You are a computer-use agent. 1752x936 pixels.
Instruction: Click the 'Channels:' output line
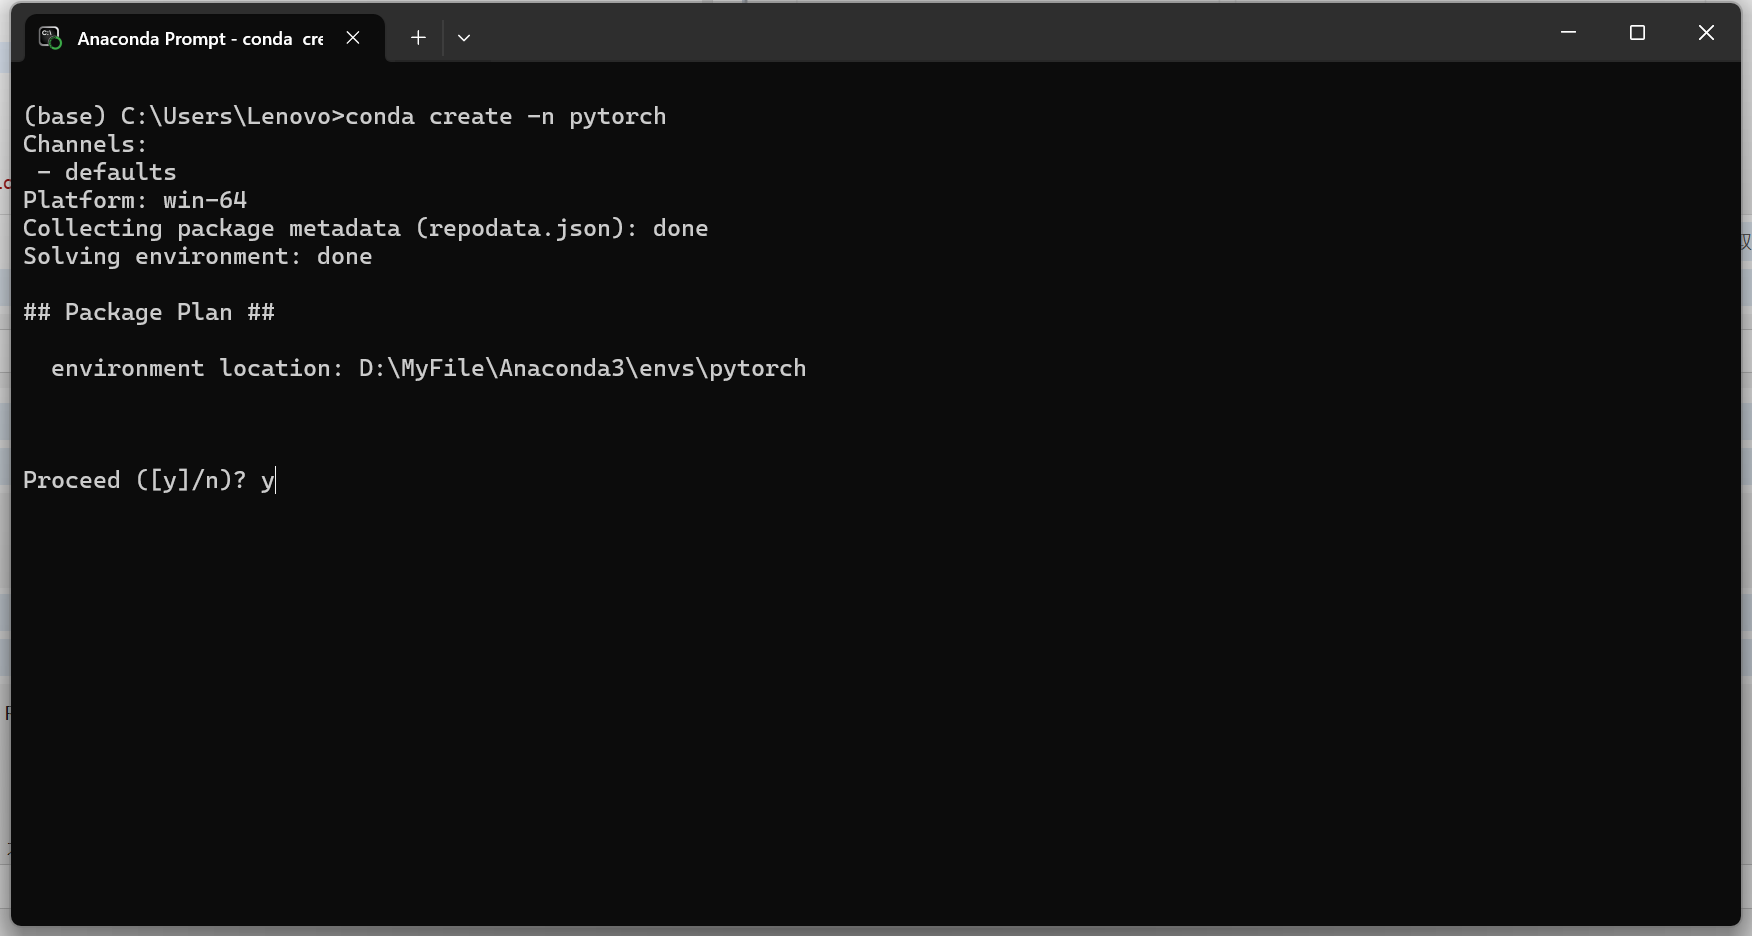pos(85,144)
